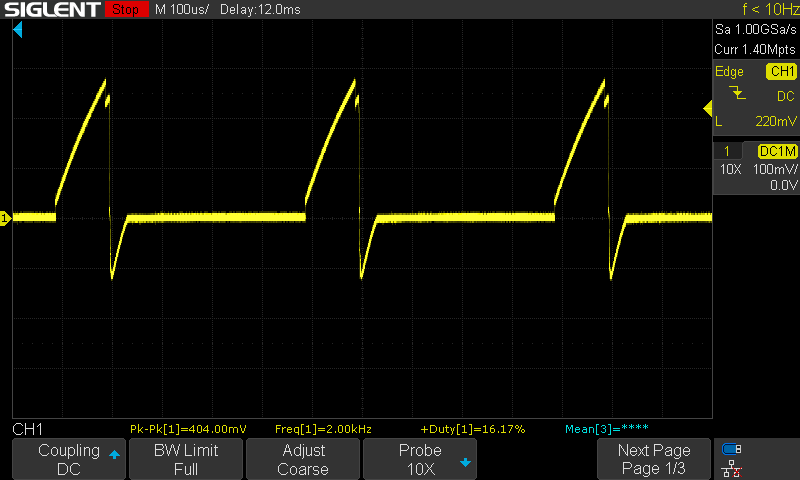
Task: Toggle Adjust between Coarse and Fine
Action: [303, 459]
